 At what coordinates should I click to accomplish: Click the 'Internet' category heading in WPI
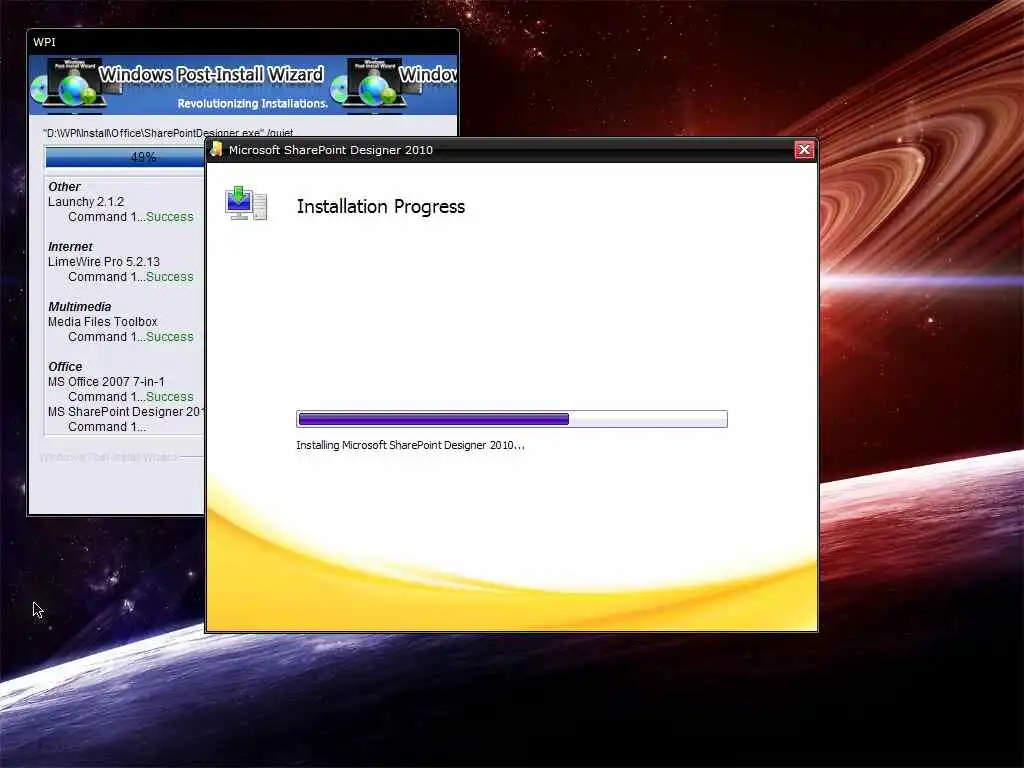coord(70,247)
